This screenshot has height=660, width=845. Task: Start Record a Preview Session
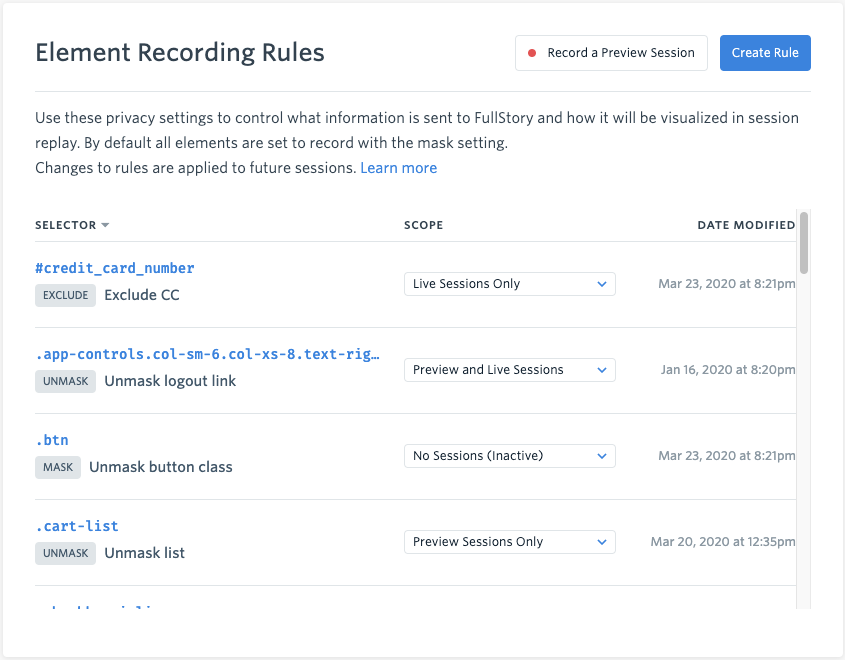click(x=611, y=53)
